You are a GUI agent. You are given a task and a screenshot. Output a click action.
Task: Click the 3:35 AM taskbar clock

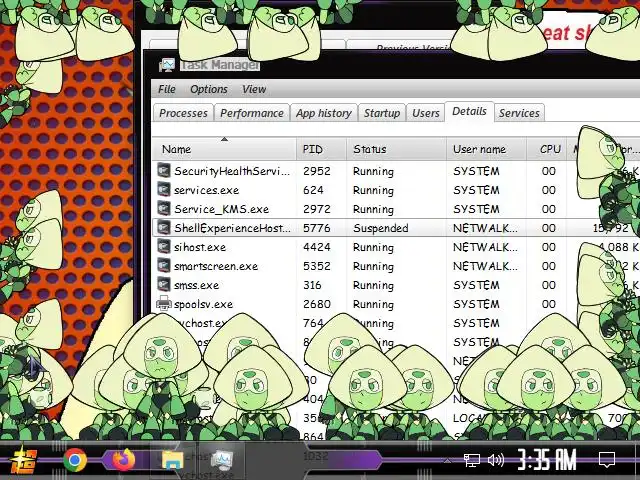coord(547,460)
